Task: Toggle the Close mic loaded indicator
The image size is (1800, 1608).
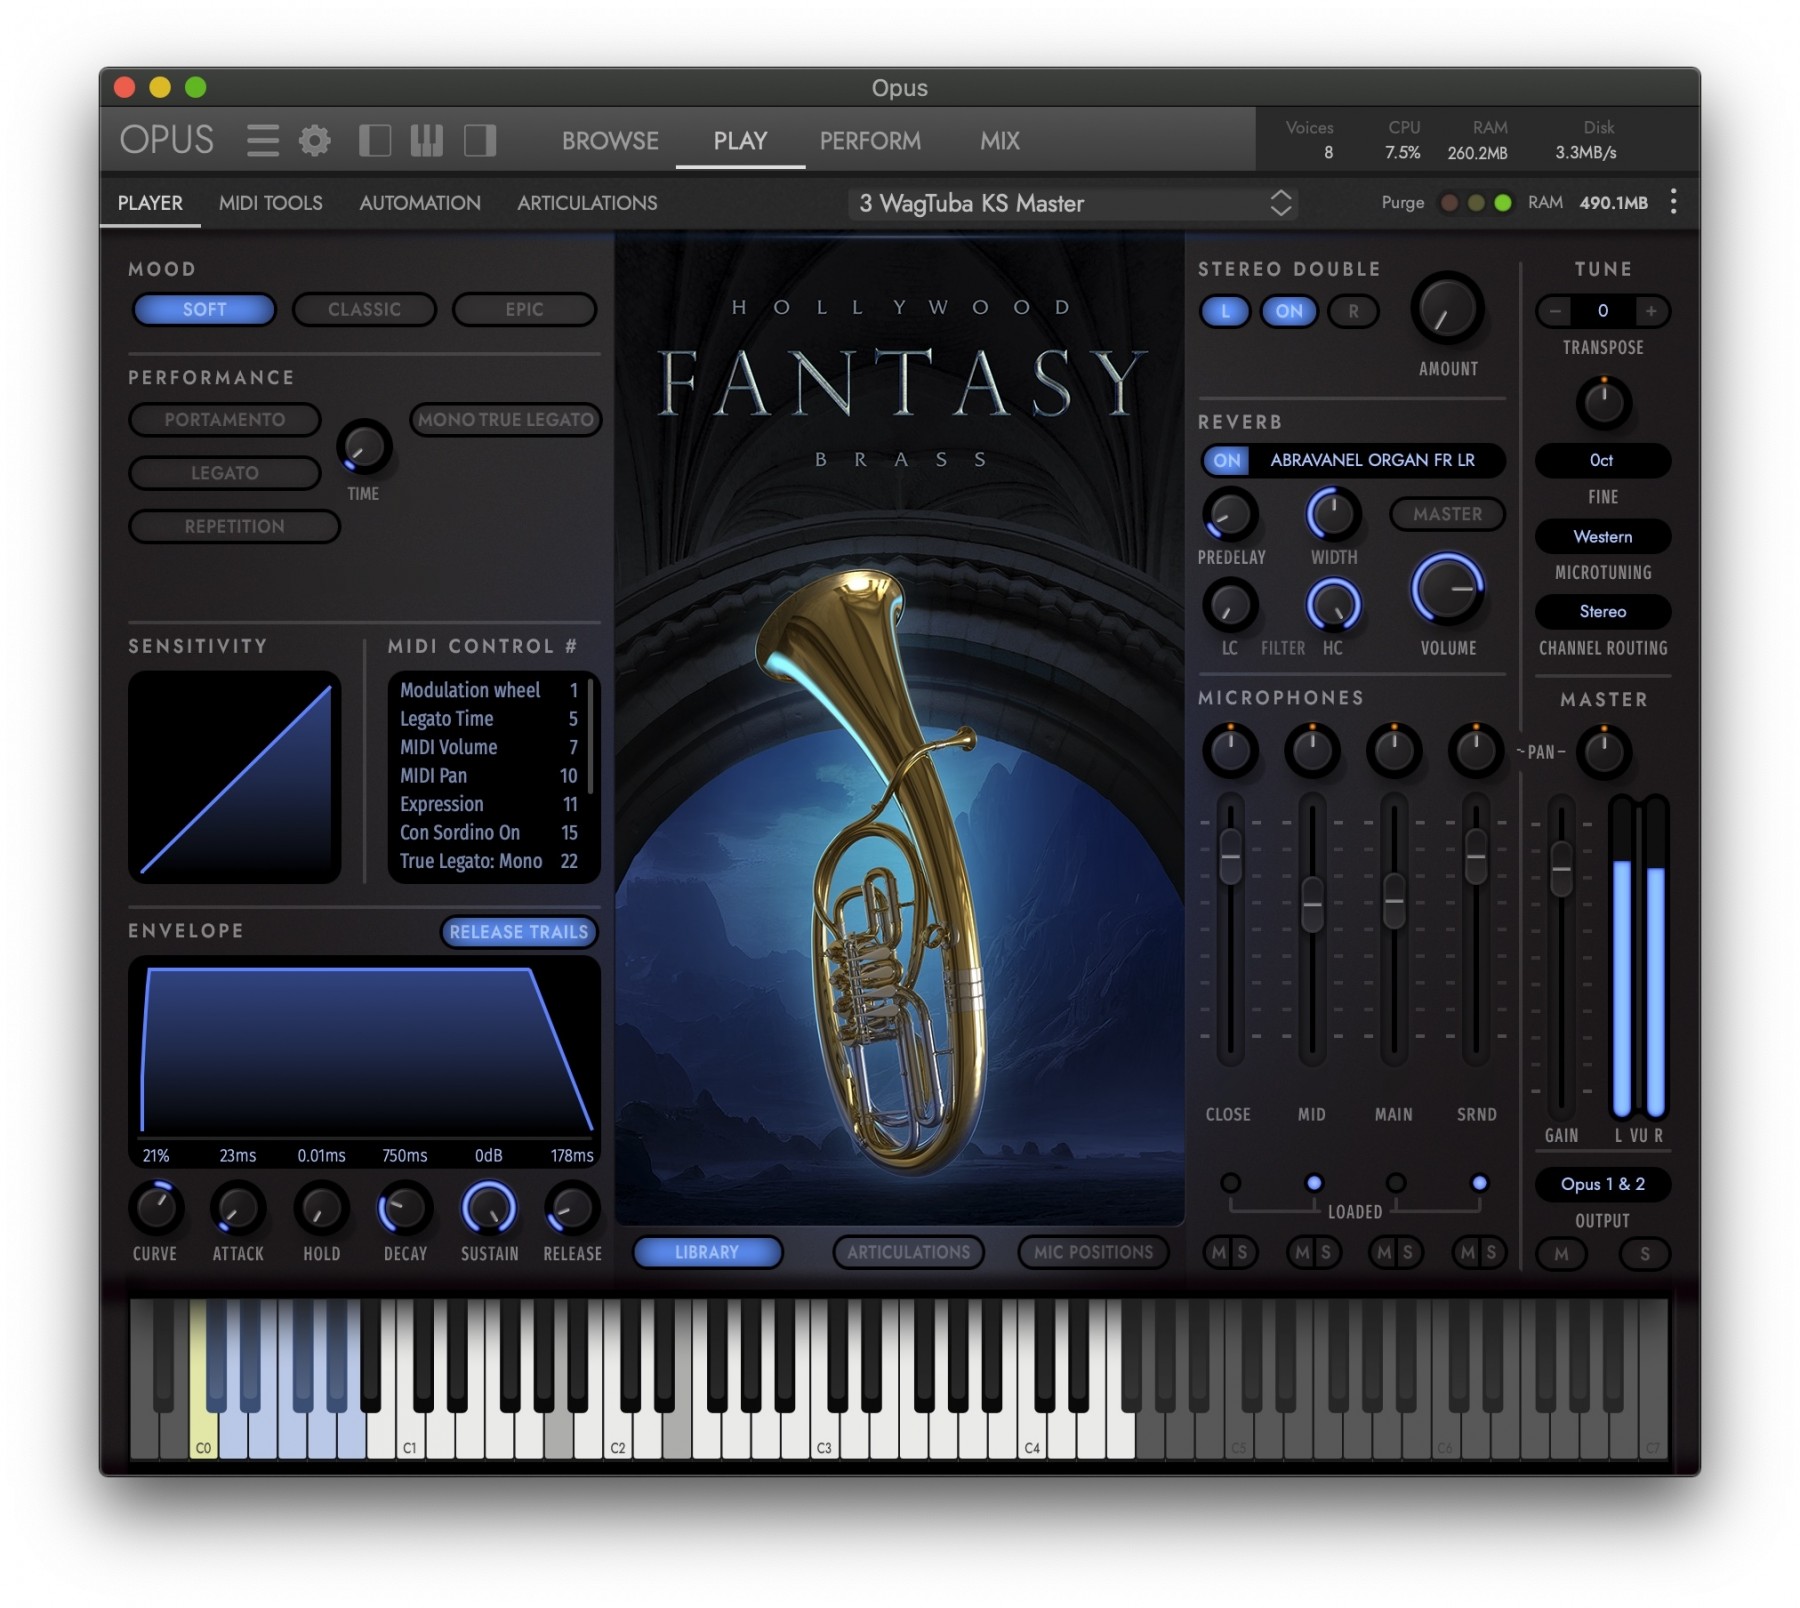Action: (x=1230, y=1183)
